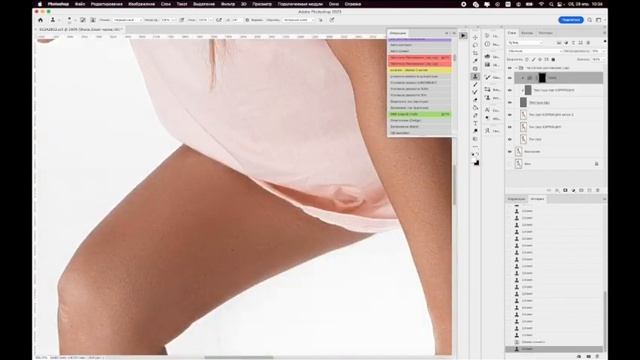
Task: Create new adjustment layer icon
Action: tap(573, 190)
